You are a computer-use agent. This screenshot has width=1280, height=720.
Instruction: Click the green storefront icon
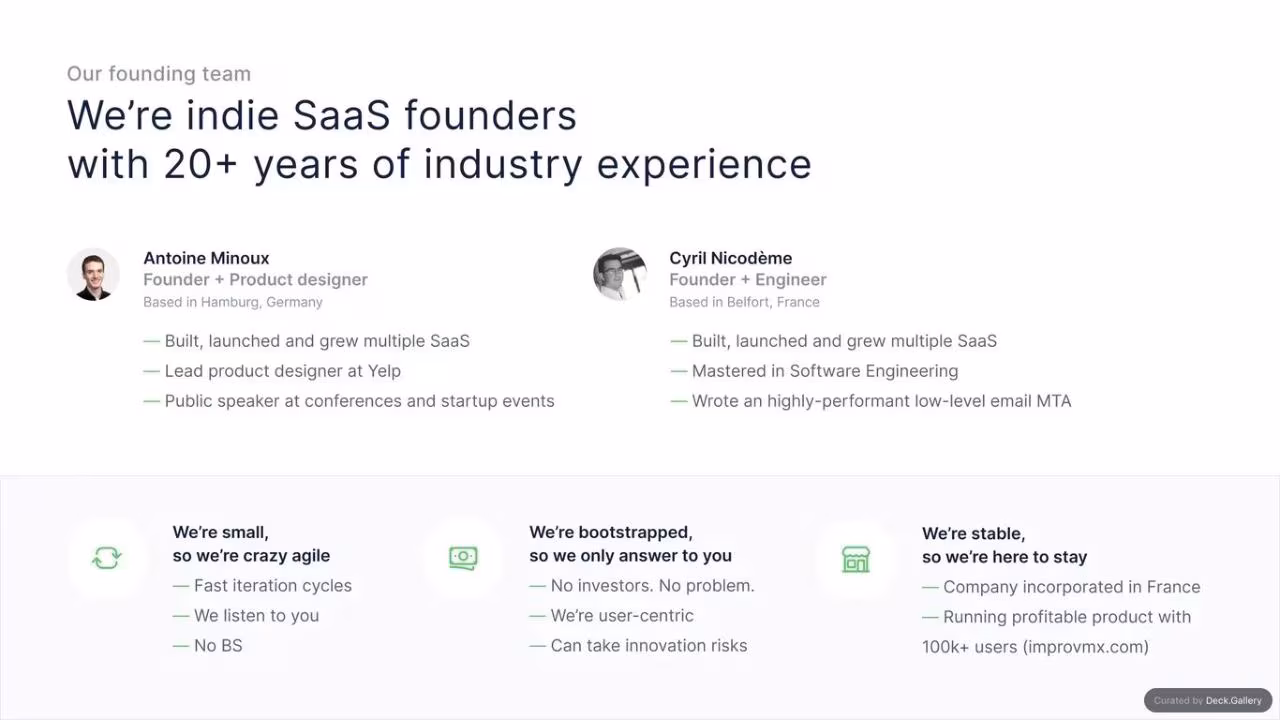coord(856,559)
